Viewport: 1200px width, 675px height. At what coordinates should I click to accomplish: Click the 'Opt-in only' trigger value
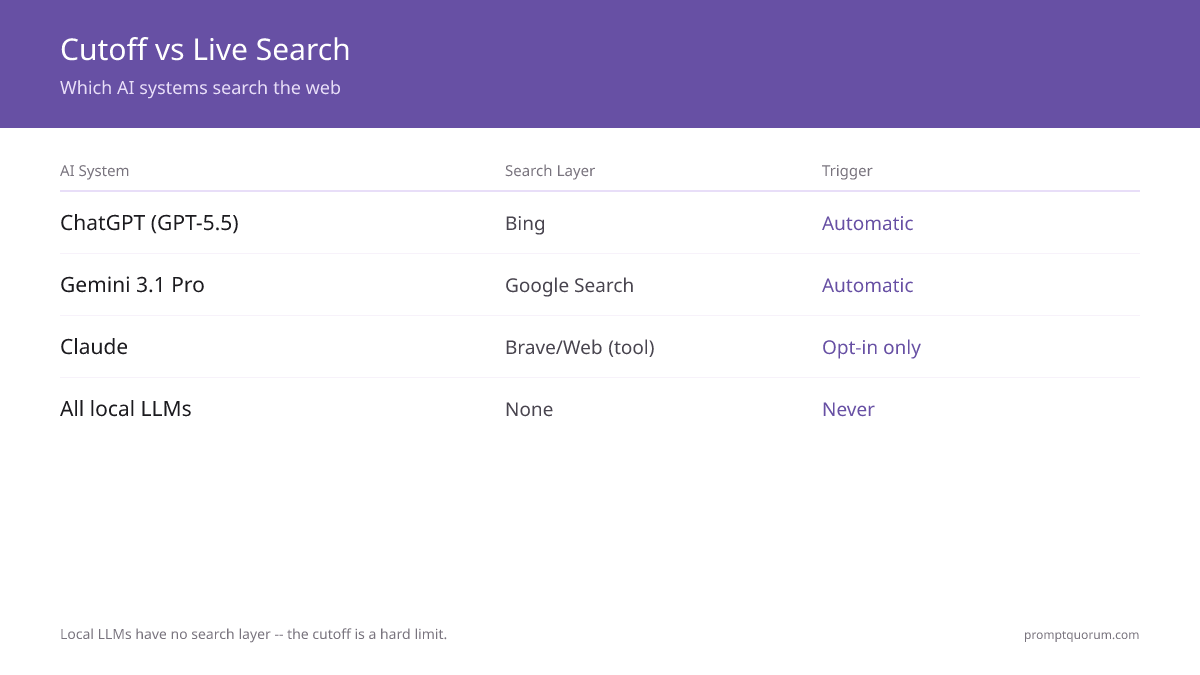coord(871,347)
